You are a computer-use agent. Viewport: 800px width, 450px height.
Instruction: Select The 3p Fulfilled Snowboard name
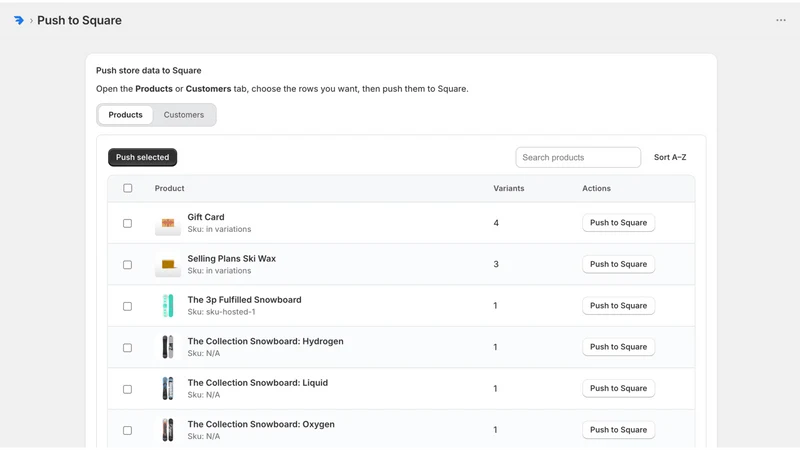[244, 299]
